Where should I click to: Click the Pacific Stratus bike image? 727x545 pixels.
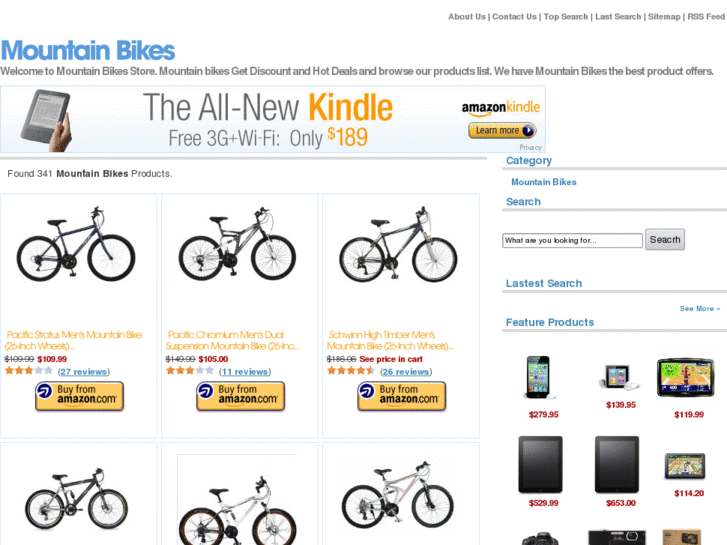coord(76,243)
